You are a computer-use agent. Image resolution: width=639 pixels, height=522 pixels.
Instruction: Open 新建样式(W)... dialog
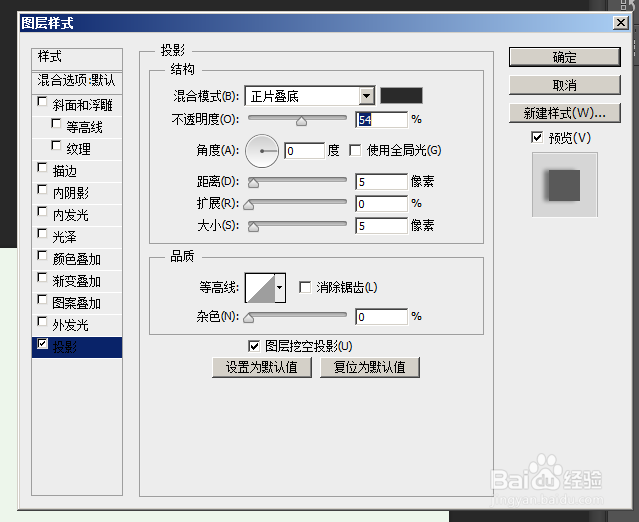point(564,113)
